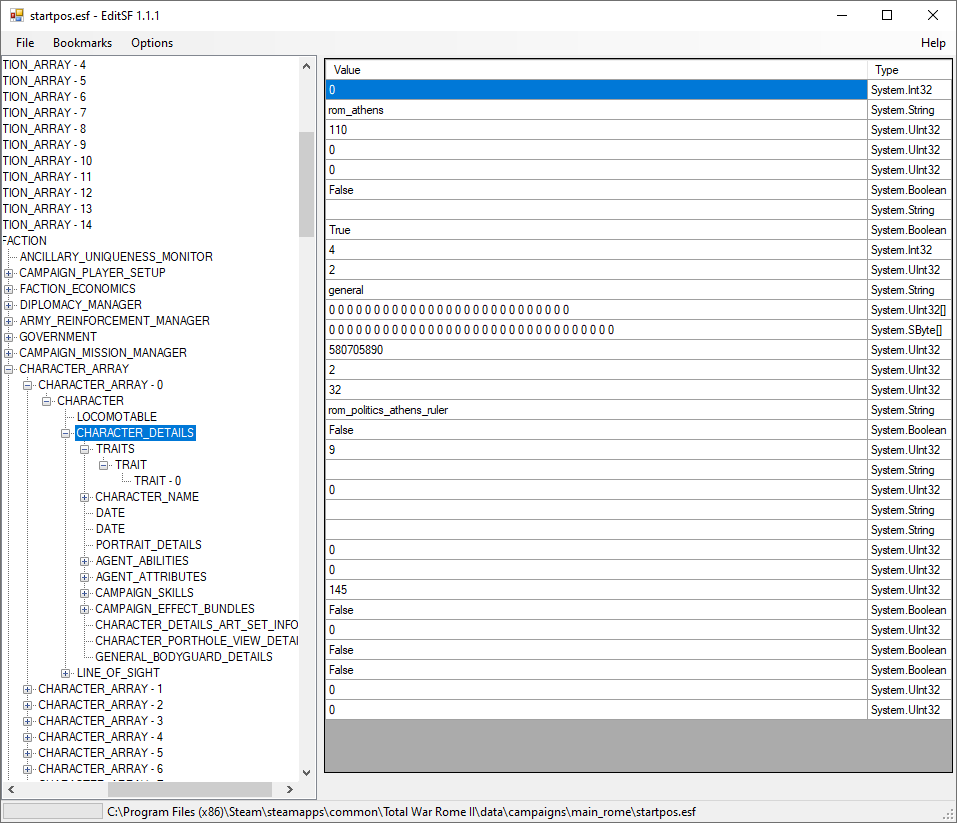Select the CHARACTER_ARRAY - 5 tree item
Screen dimensions: 957x823
point(100,753)
